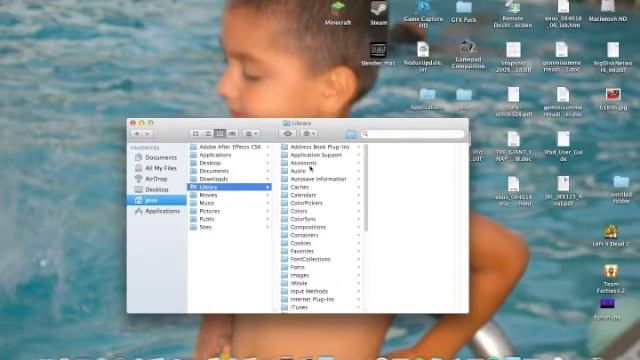Open Address Book Plug-Ins folder
Screen dimensions: 640x360
(321, 147)
